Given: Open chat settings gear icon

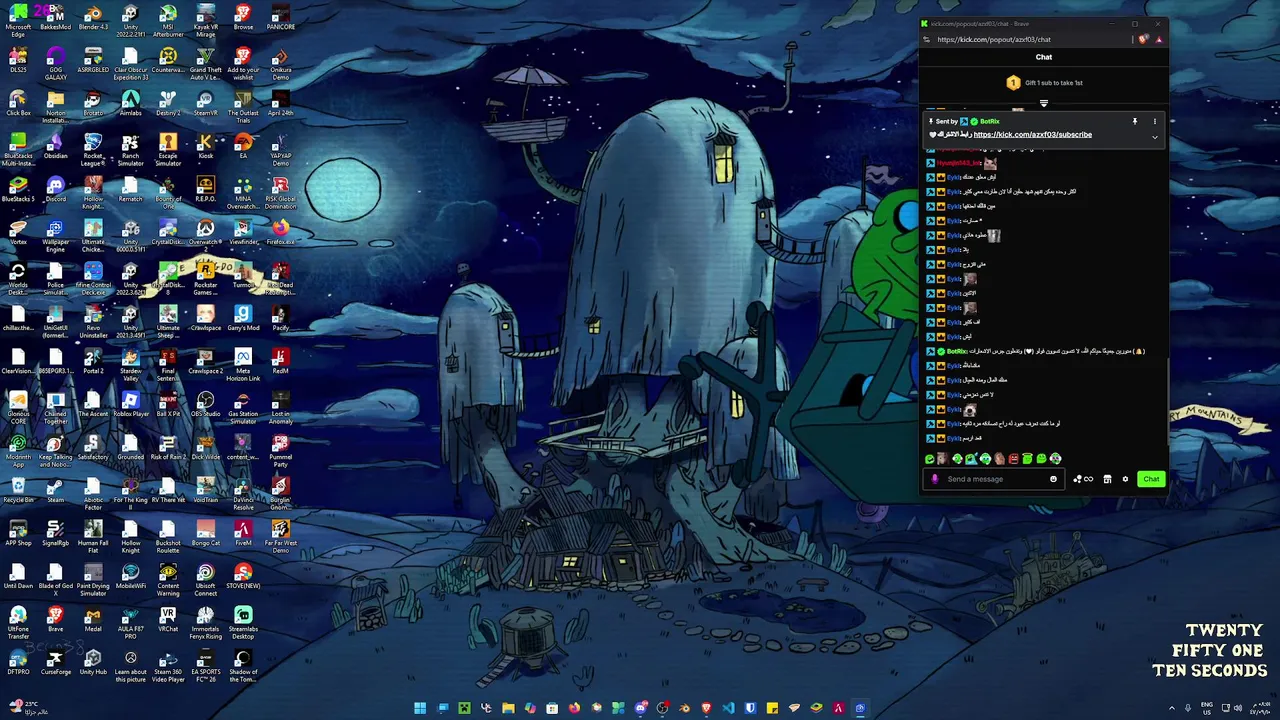Looking at the screenshot, I should click(1125, 479).
